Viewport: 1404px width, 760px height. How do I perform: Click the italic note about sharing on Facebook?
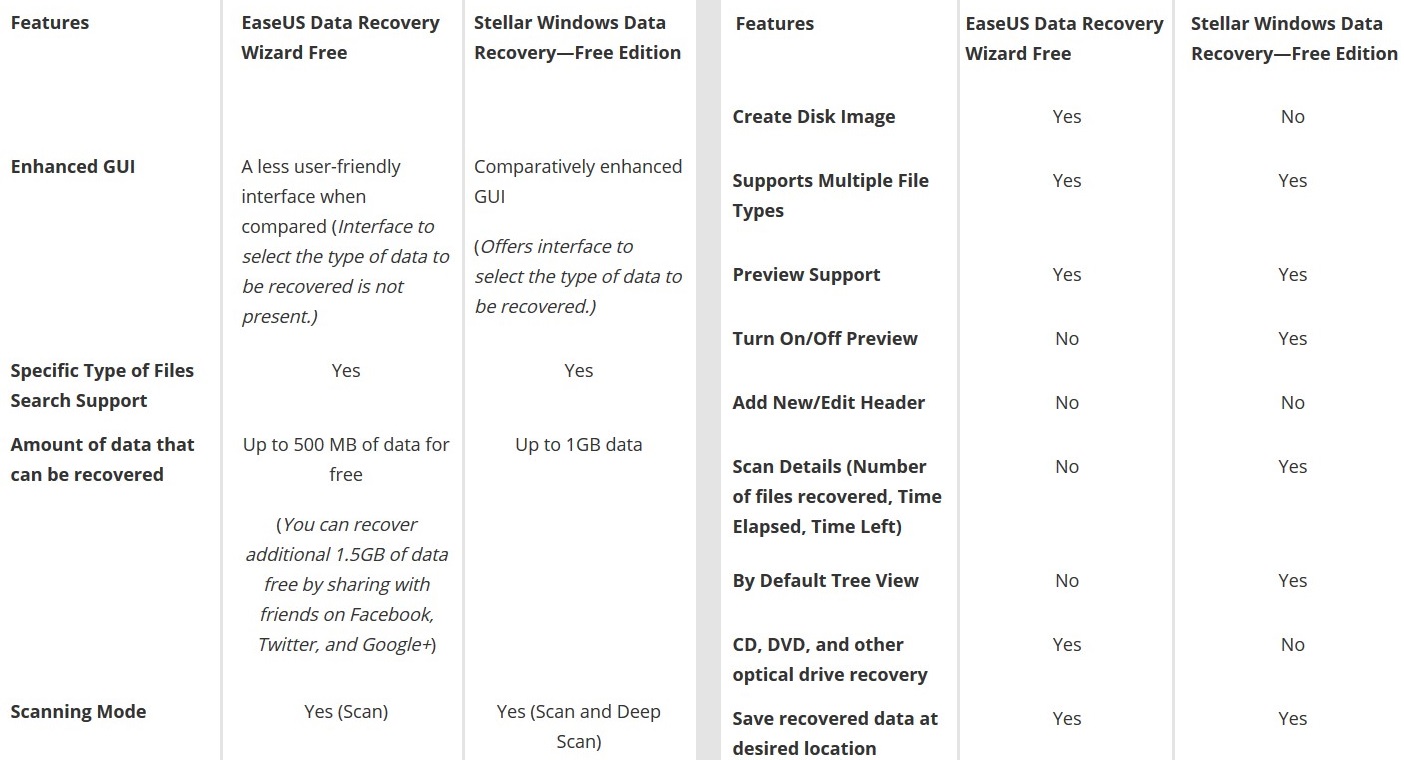pyautogui.click(x=346, y=584)
